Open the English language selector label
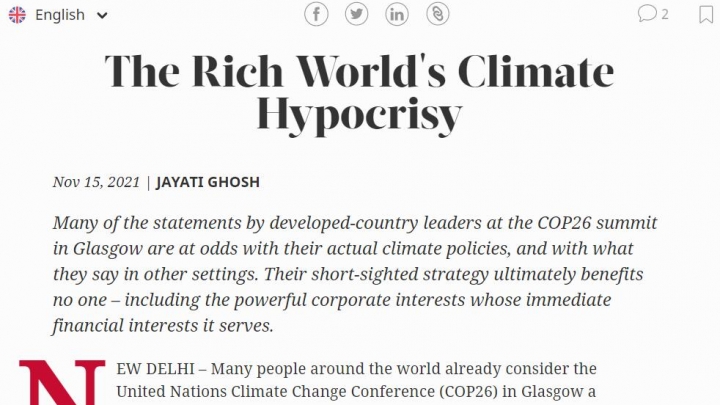The image size is (720, 405). click(60, 15)
